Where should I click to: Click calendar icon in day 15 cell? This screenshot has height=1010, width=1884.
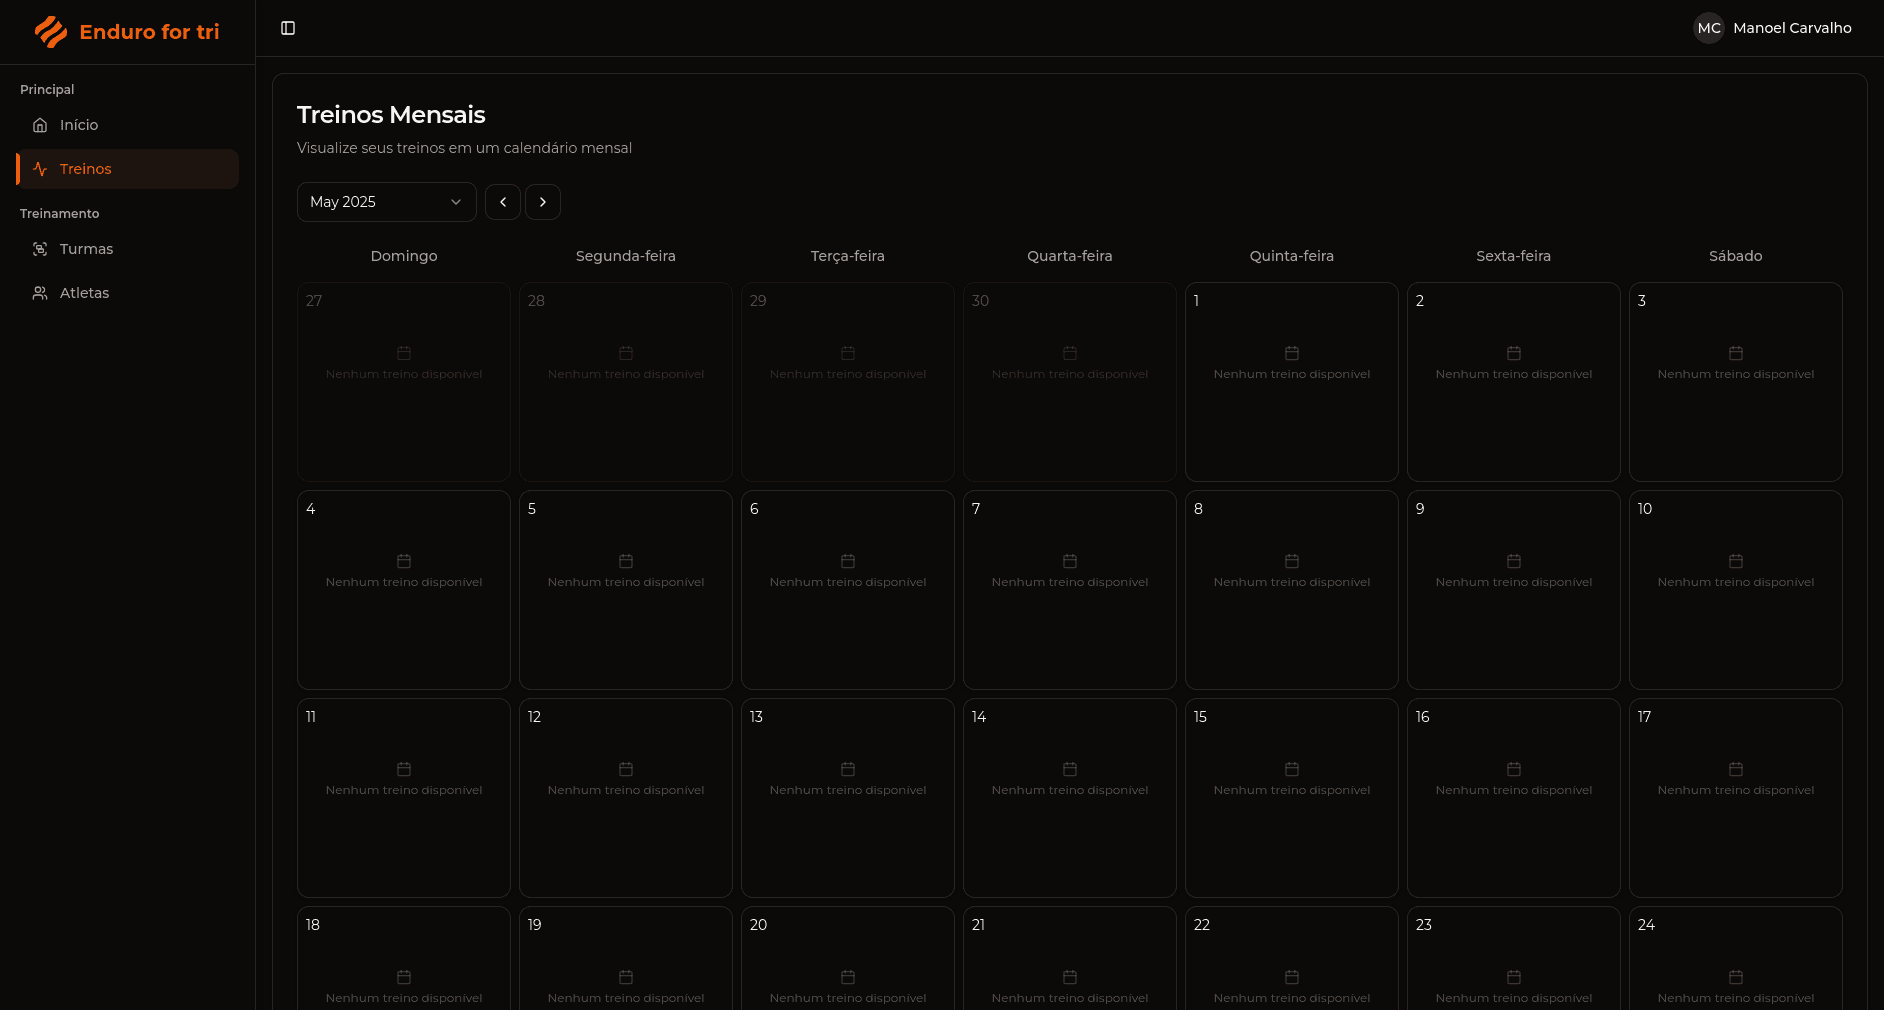click(1292, 769)
